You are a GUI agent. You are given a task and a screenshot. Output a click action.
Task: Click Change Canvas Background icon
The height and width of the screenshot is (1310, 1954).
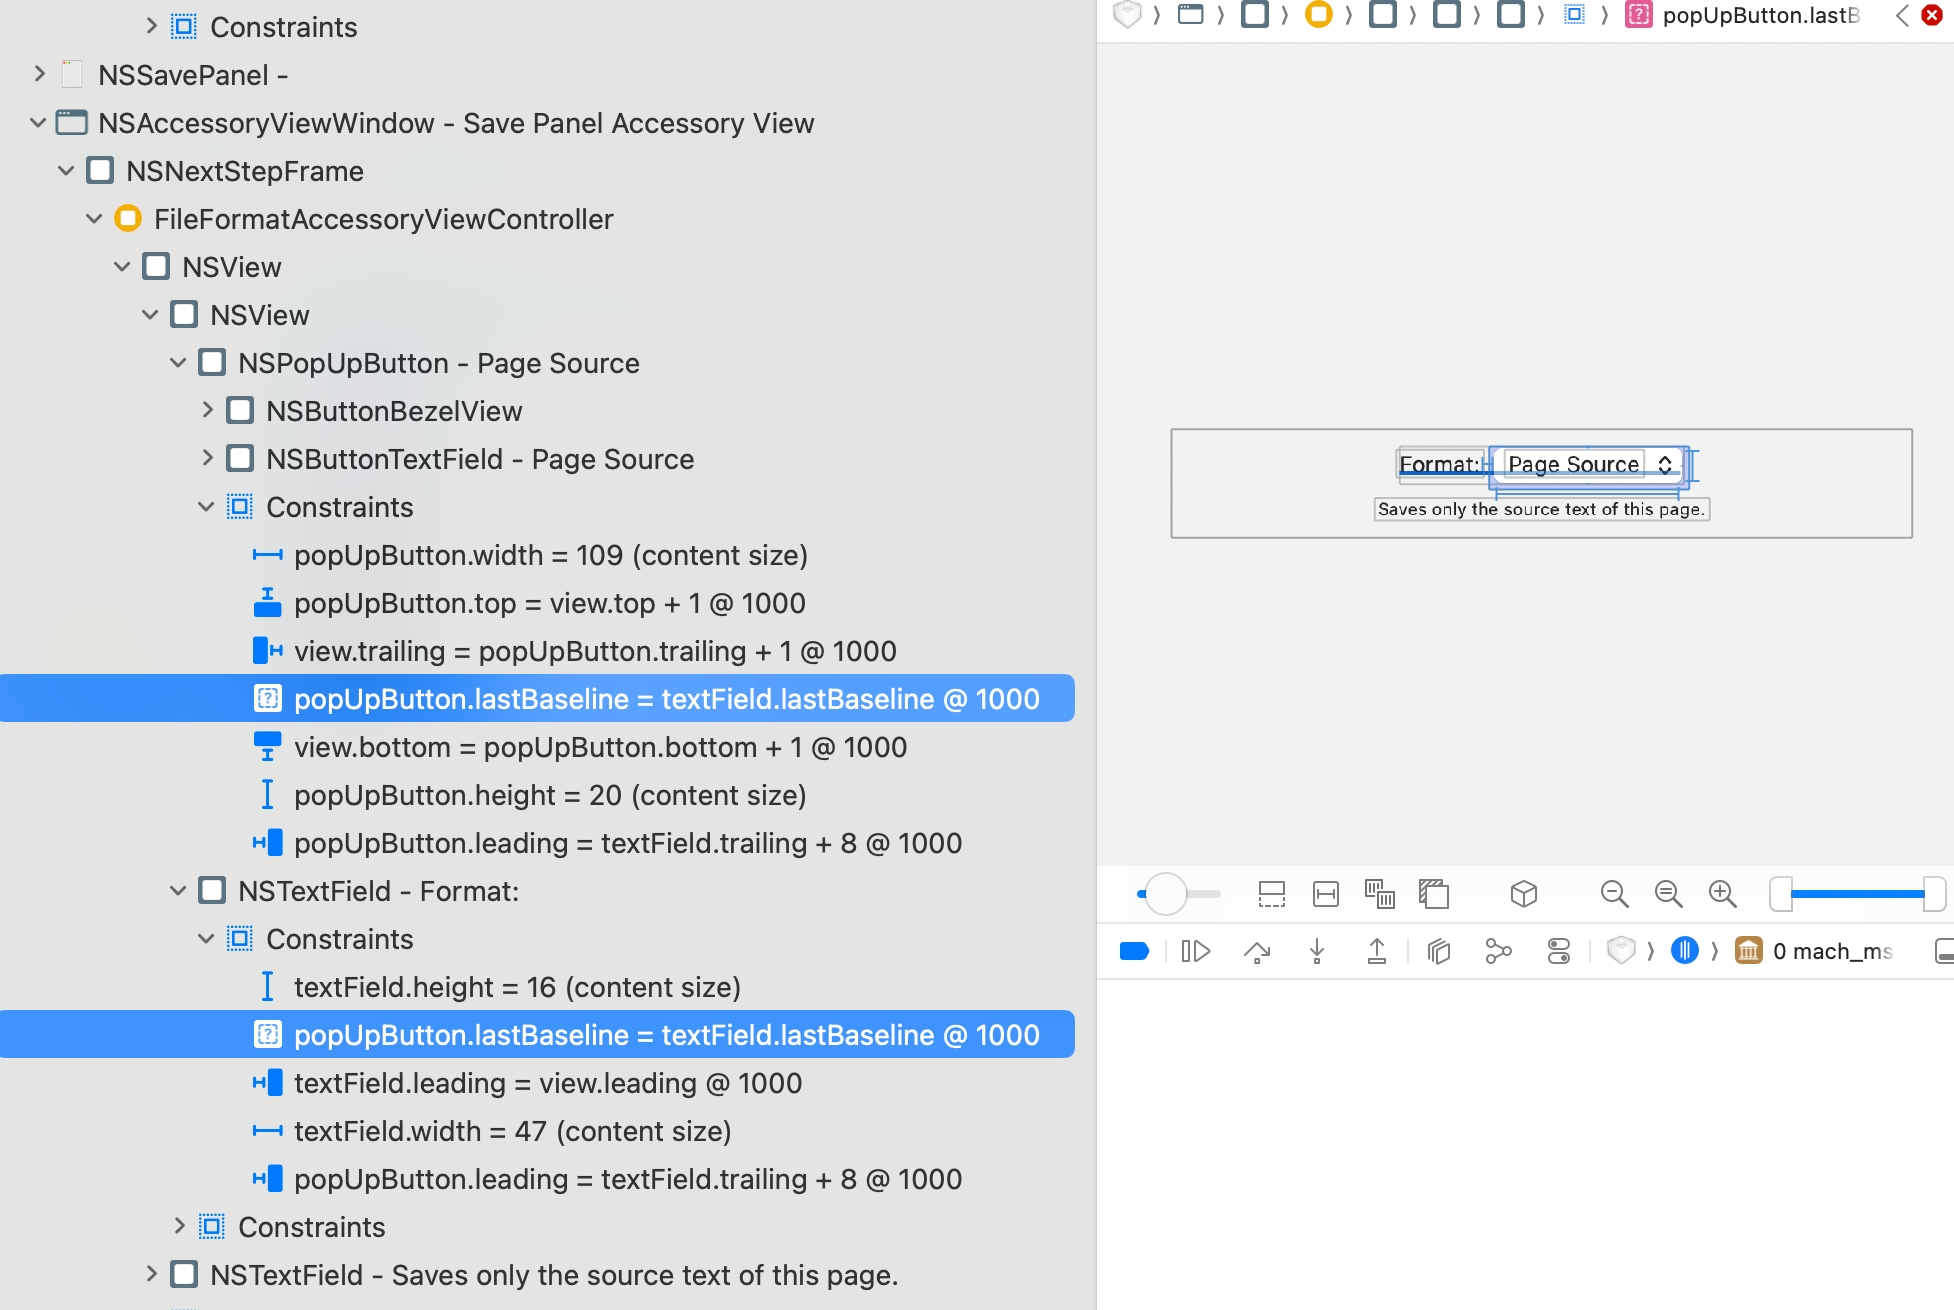[x=1433, y=893]
